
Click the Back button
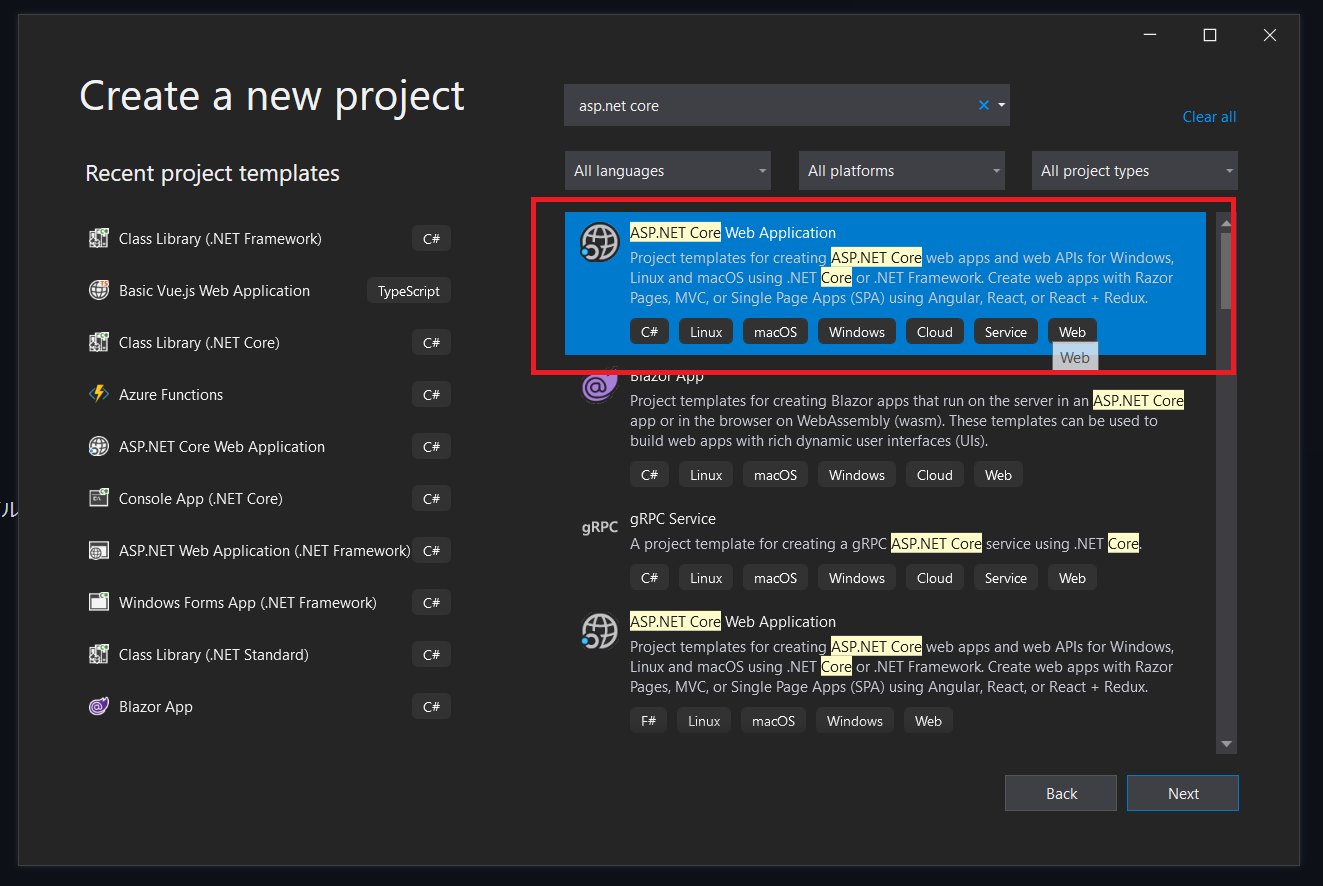click(x=1061, y=793)
